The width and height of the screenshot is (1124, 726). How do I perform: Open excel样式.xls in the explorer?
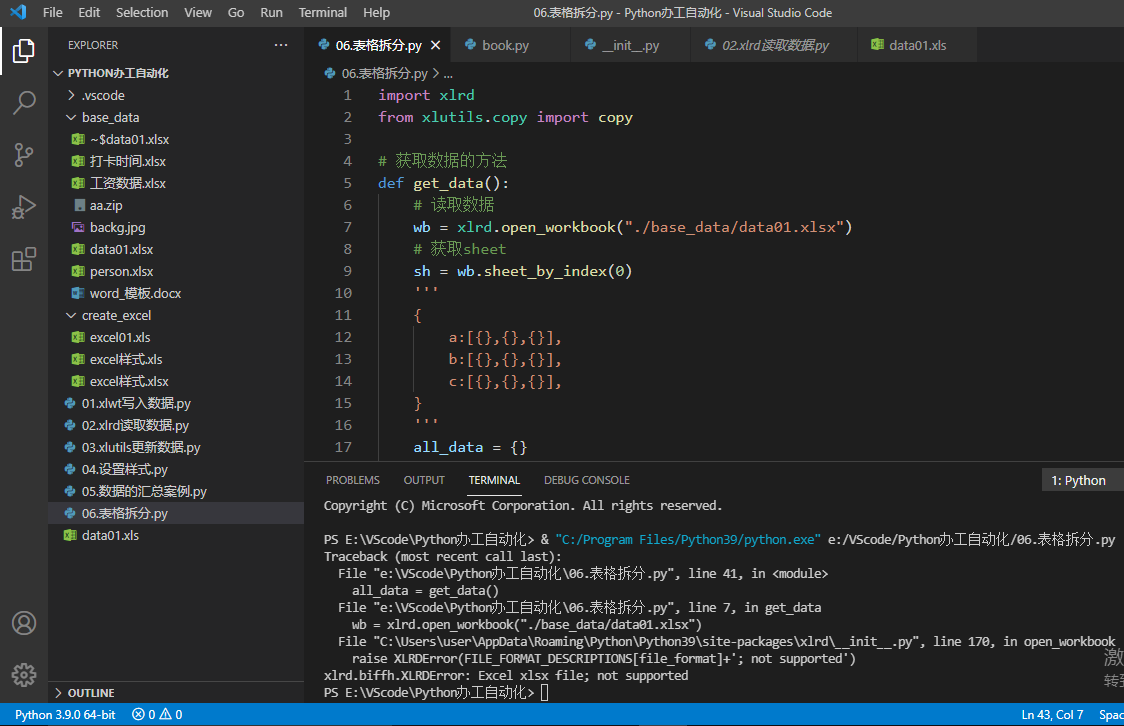point(176,359)
